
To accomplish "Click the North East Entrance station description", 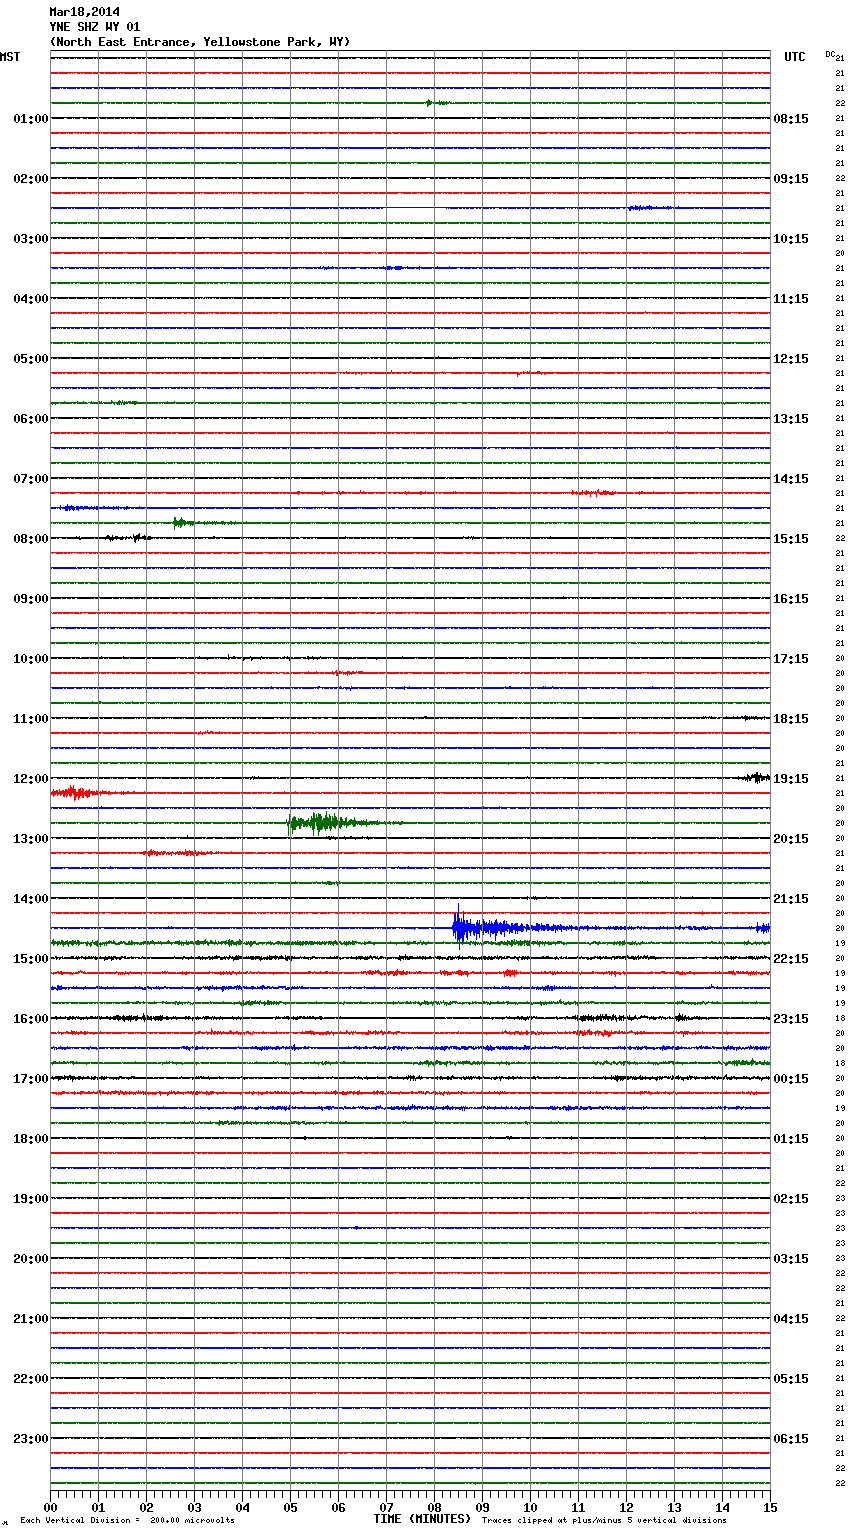I will pyautogui.click(x=200, y=42).
